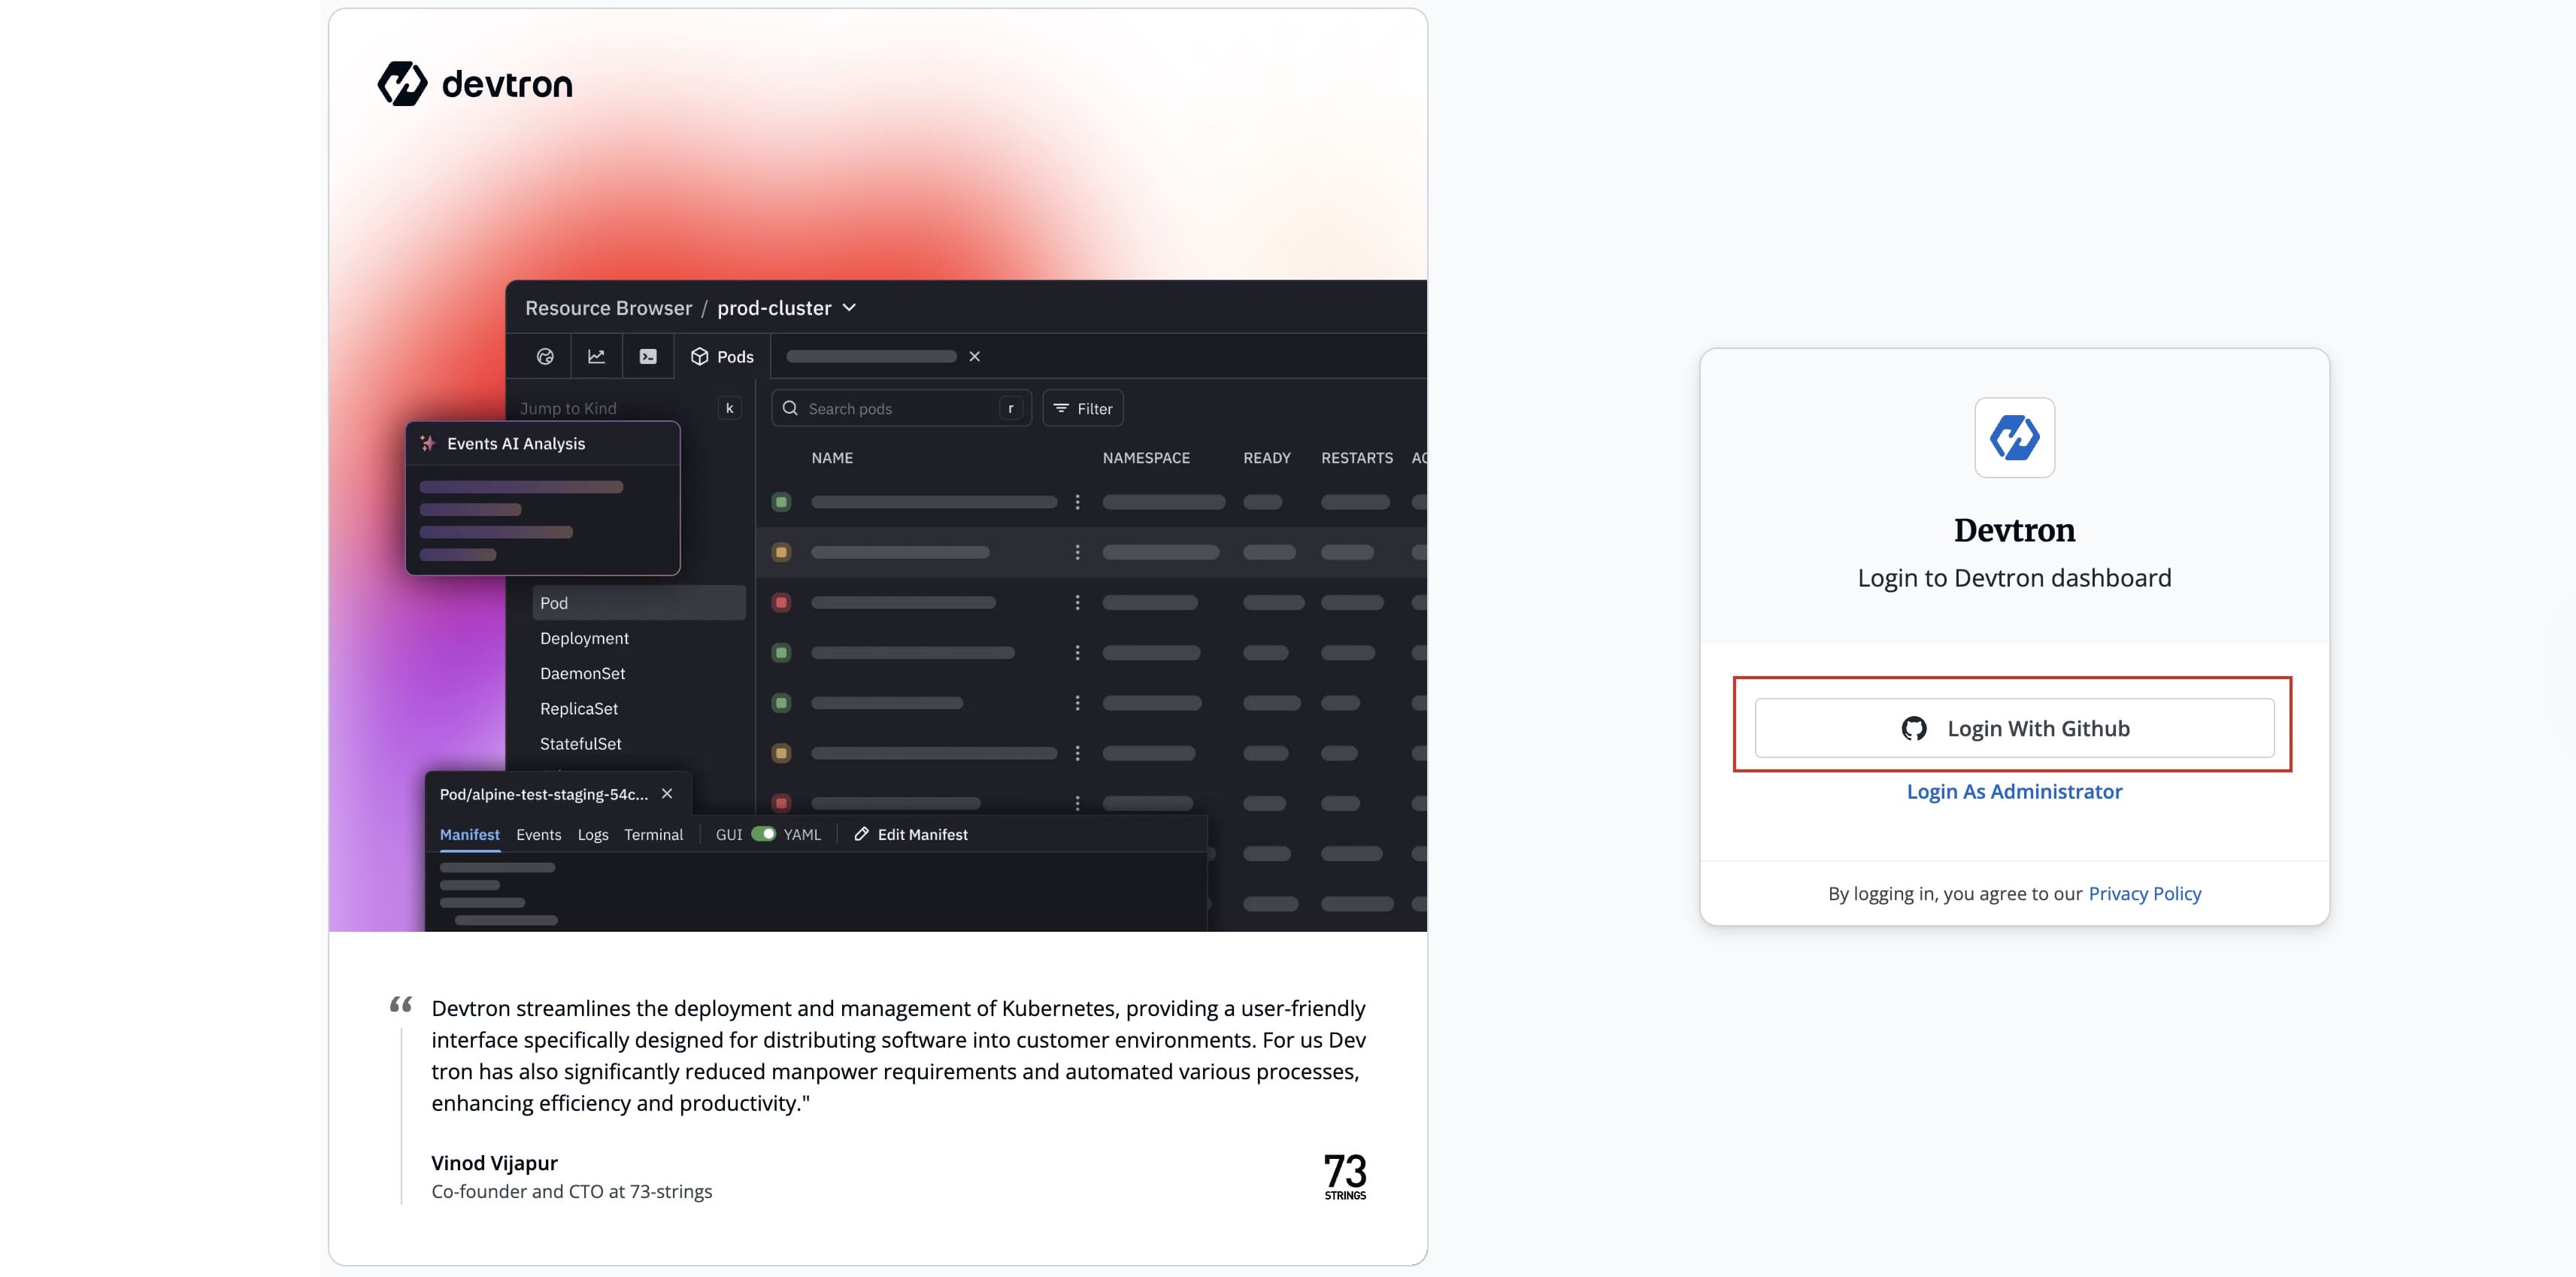The height and width of the screenshot is (1277, 2576).
Task: Open the Filter dropdown beside the search box
Action: click(1083, 409)
